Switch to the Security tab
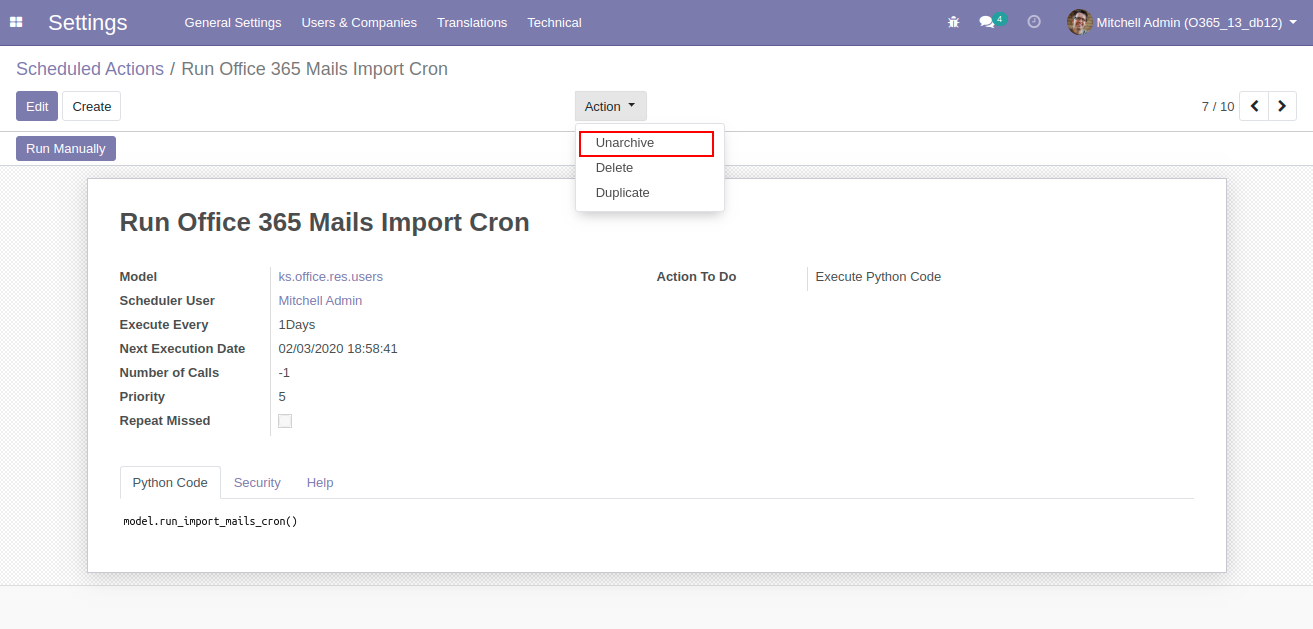Viewport: 1313px width, 629px height. pyautogui.click(x=257, y=482)
